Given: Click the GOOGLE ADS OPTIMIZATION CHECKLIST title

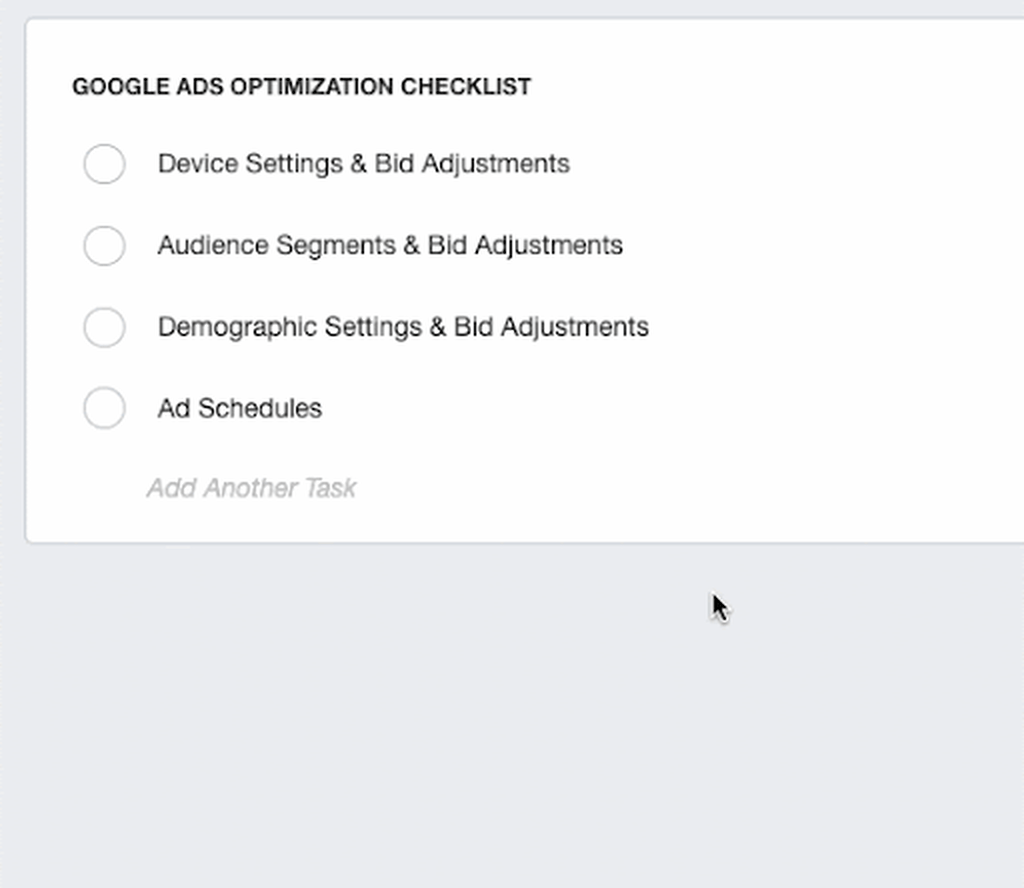Looking at the screenshot, I should tap(301, 87).
